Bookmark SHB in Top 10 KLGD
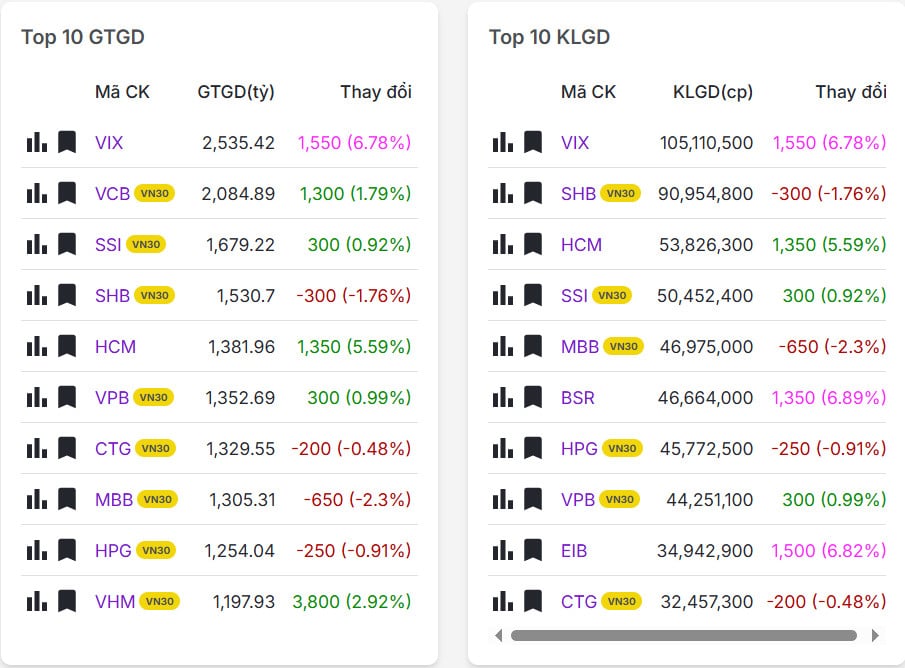Screen dimensions: 905x668 click(x=533, y=194)
